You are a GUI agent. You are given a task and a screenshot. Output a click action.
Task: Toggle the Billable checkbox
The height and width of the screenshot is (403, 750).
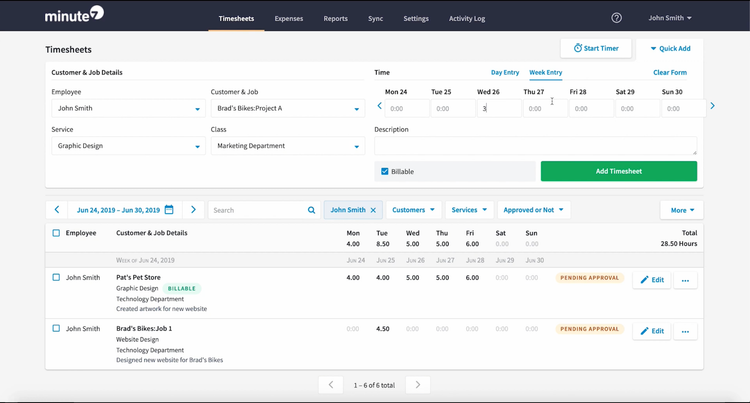[x=385, y=172]
